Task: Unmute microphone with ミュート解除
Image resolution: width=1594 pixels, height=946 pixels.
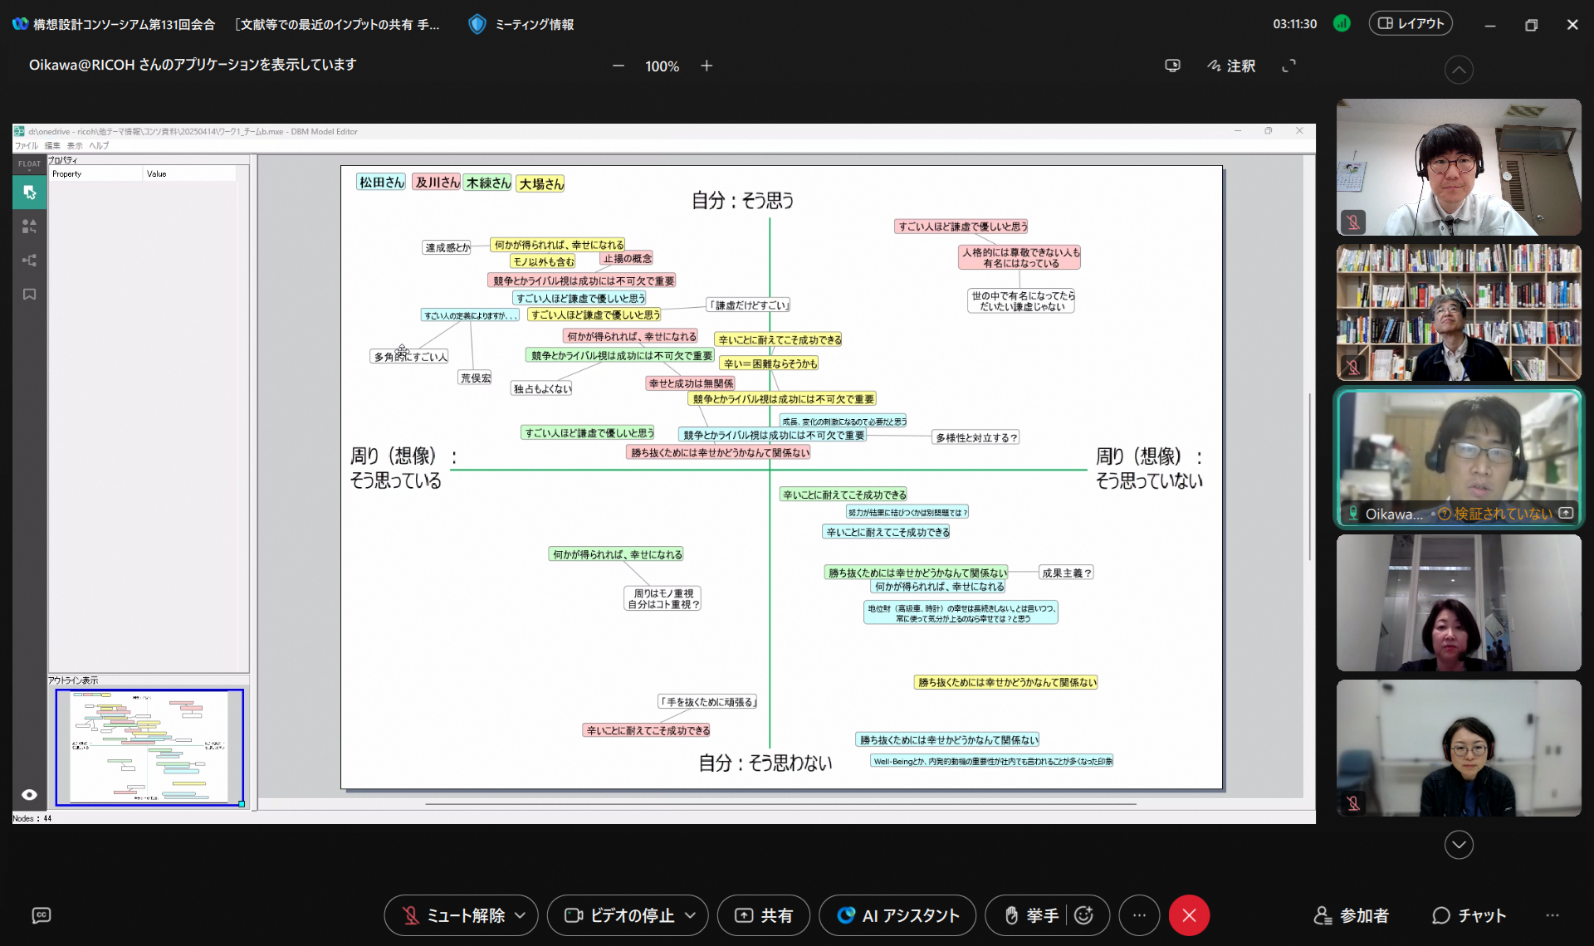Action: point(454,915)
